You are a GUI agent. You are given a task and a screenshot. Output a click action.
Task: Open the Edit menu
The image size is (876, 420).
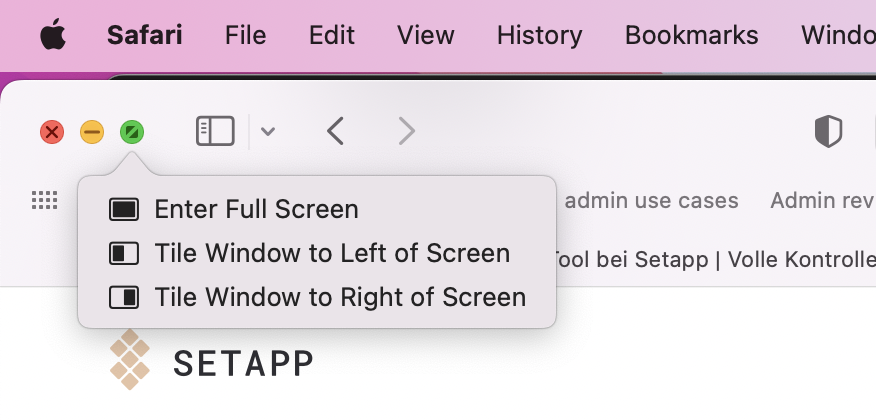[x=331, y=36]
